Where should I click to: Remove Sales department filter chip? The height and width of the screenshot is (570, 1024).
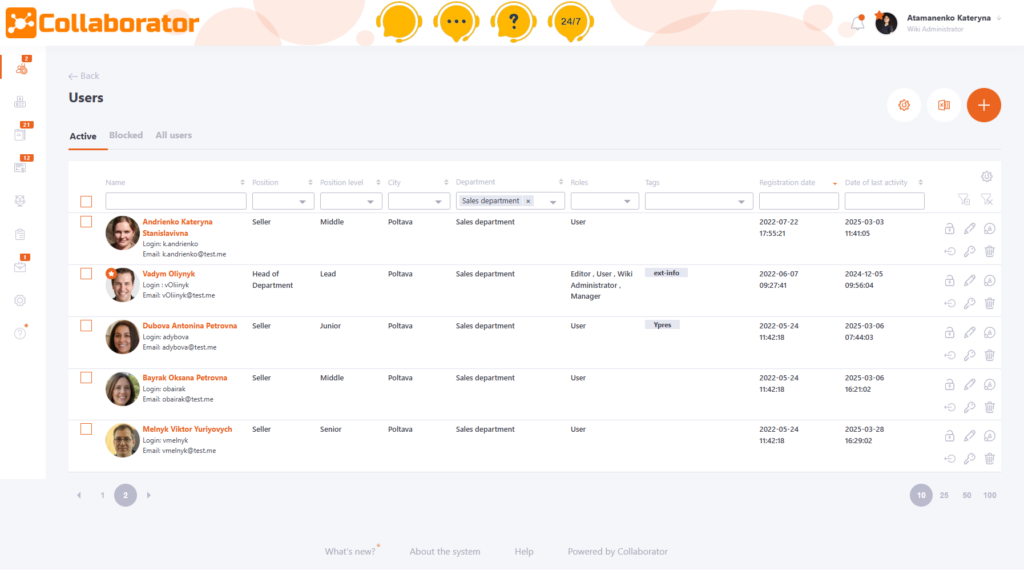point(528,201)
